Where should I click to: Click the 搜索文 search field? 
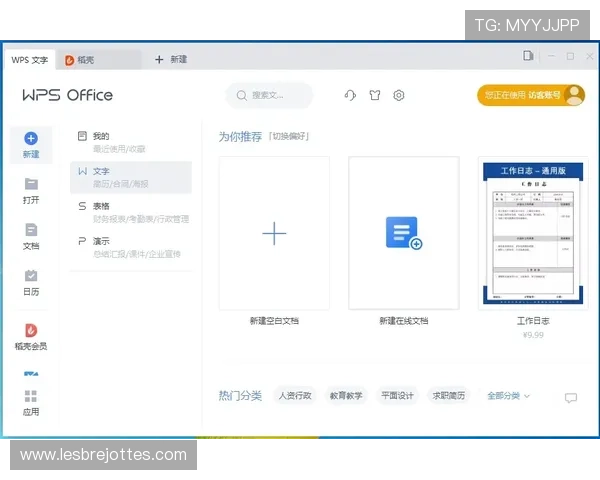click(x=269, y=95)
